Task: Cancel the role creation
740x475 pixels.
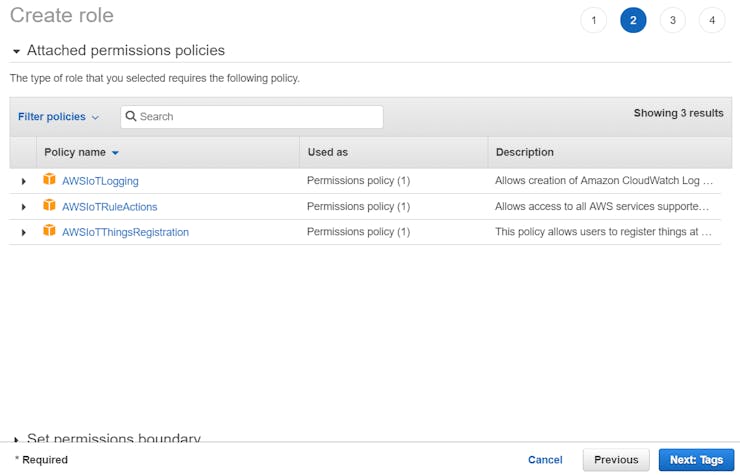Action: 545,460
